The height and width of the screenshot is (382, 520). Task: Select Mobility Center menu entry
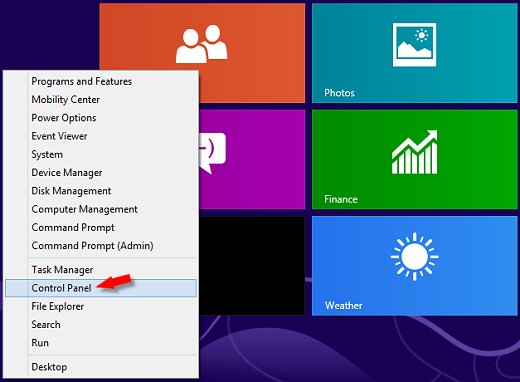pyautogui.click(x=101, y=100)
